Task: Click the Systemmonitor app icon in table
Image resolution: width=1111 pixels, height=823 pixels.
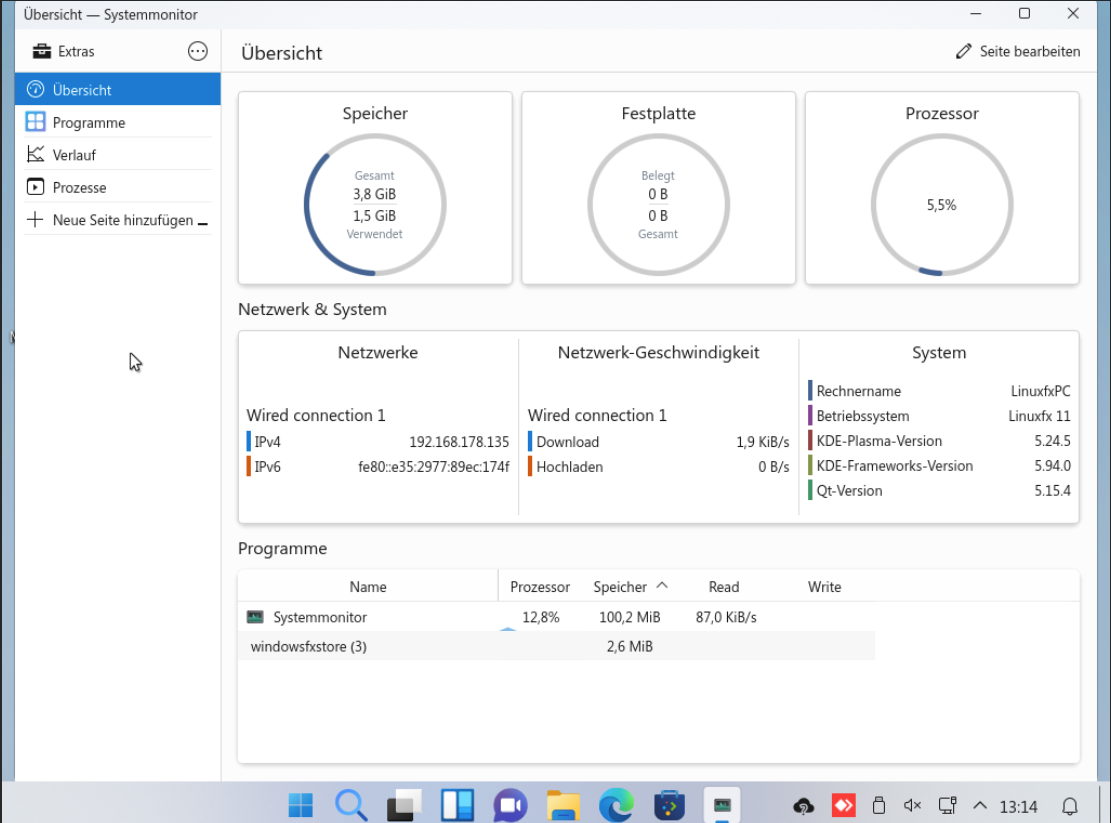Action: pos(255,617)
